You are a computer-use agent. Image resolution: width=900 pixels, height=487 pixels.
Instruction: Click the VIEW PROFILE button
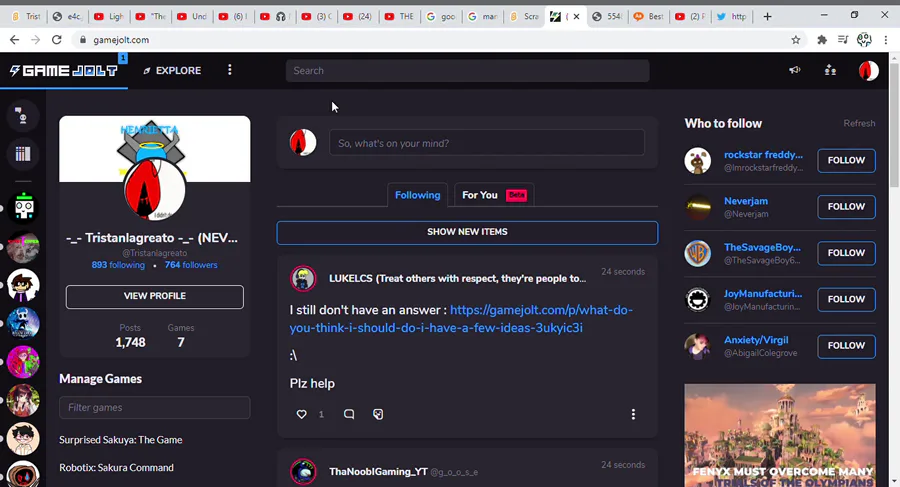(x=154, y=296)
